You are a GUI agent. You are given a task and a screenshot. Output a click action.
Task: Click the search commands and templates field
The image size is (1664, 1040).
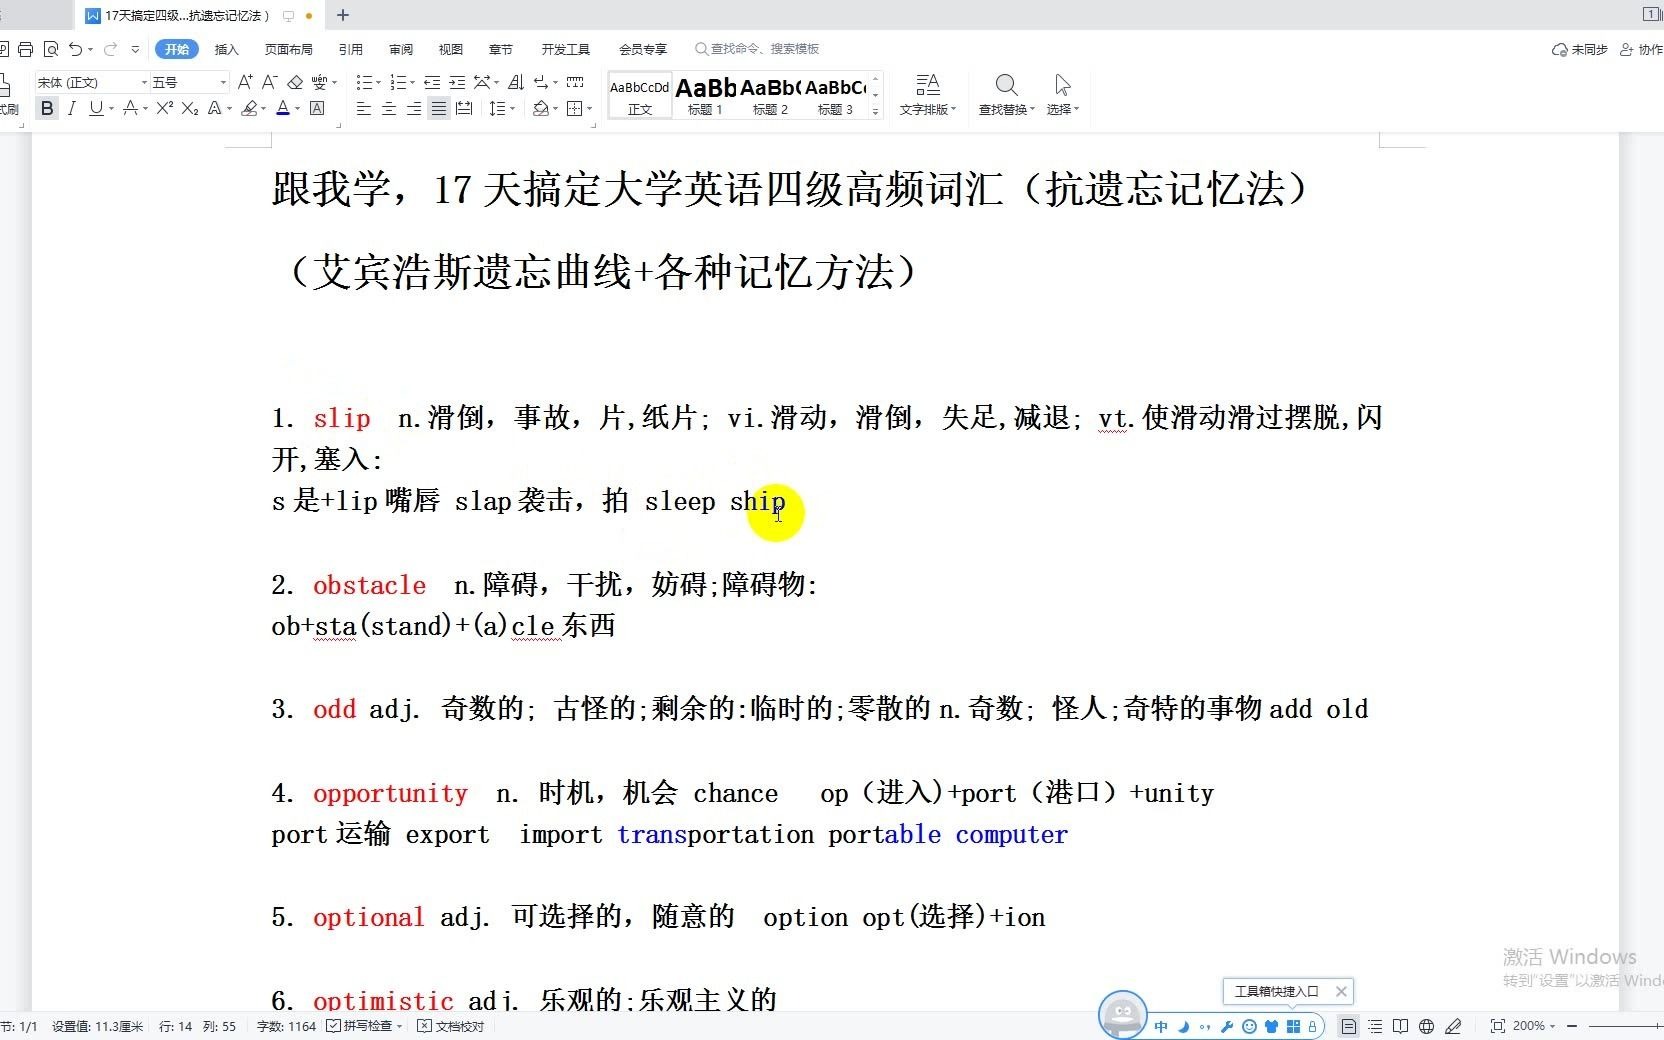pos(757,49)
